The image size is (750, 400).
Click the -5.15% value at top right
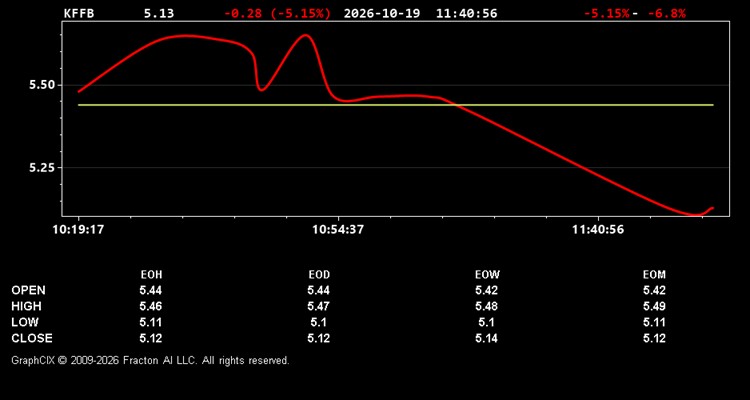pyautogui.click(x=607, y=13)
